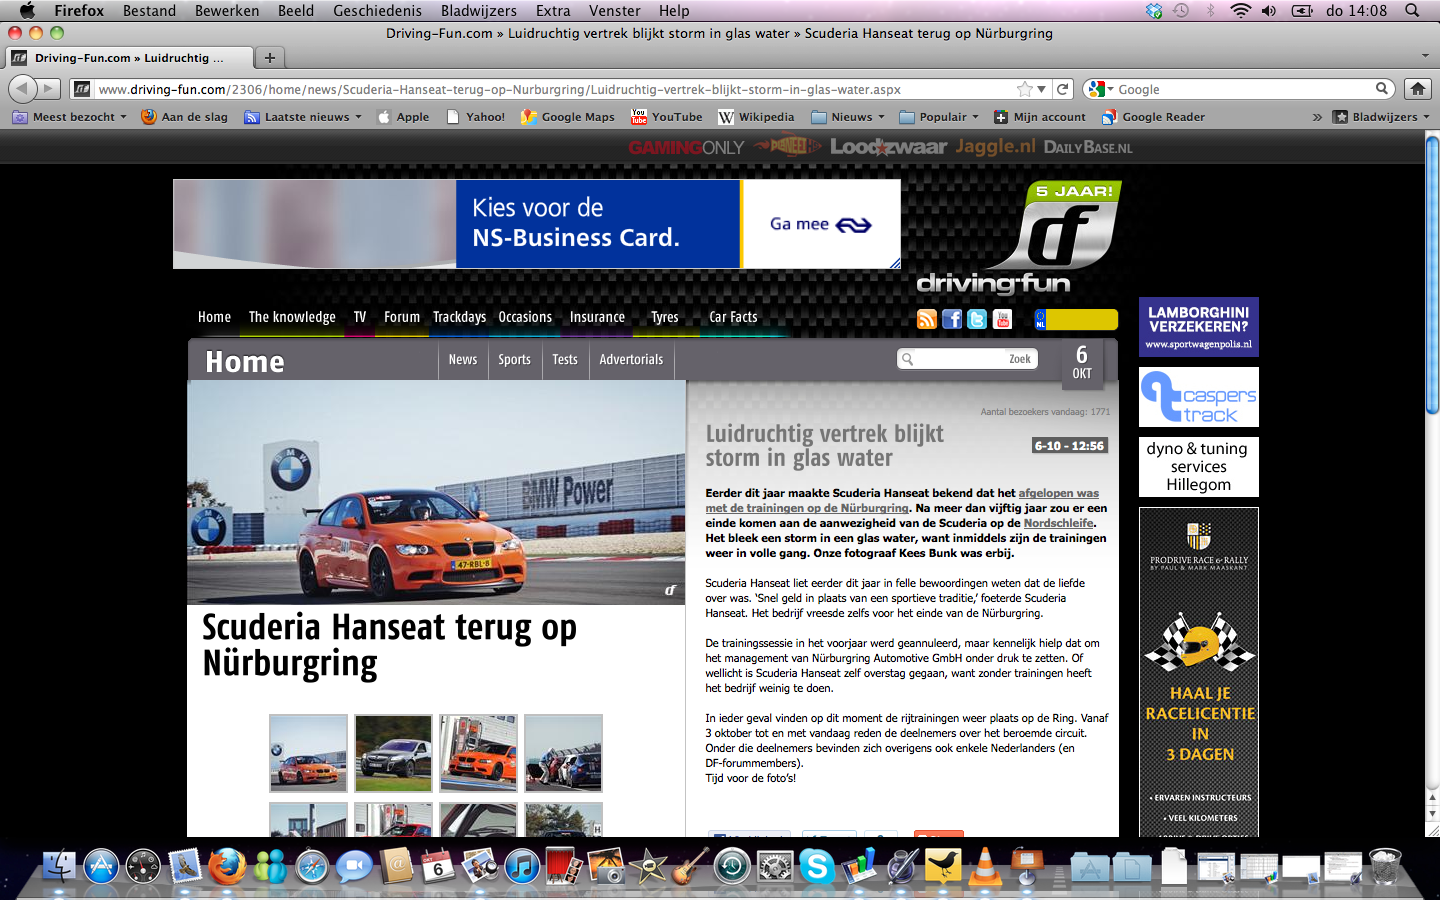Expand the Nieuws bookmarks folder
This screenshot has width=1440, height=900.
pyautogui.click(x=848, y=117)
